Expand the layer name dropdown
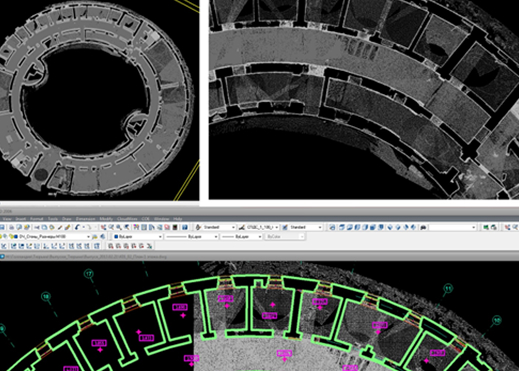 click(x=88, y=236)
